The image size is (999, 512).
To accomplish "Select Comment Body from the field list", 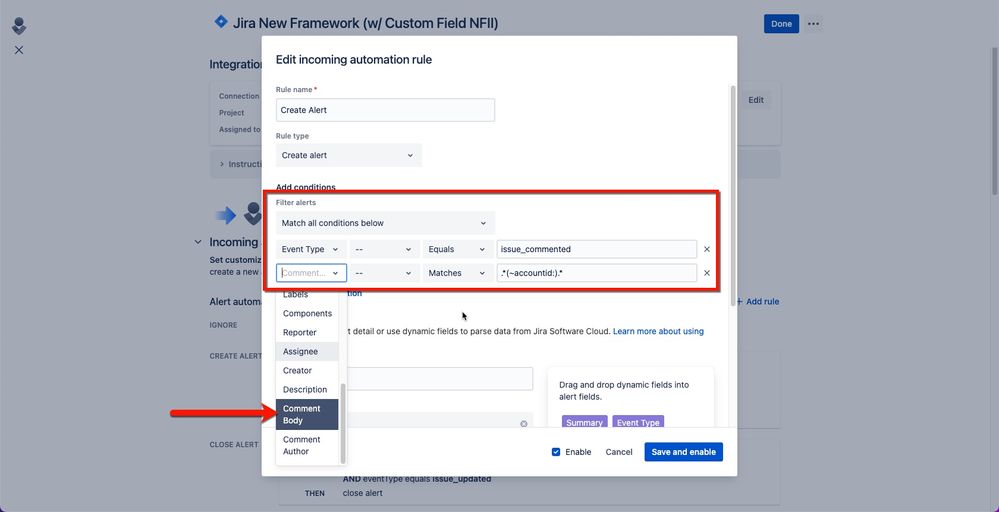I will pyautogui.click(x=307, y=415).
